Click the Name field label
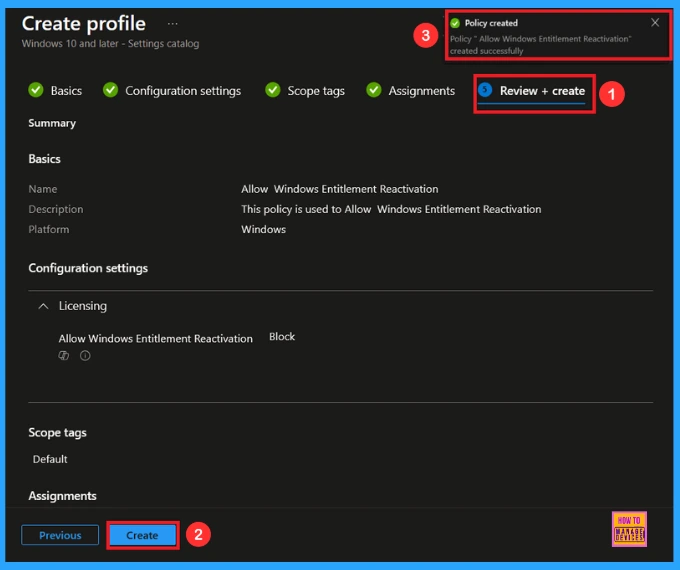This screenshot has width=680, height=570. click(42, 189)
